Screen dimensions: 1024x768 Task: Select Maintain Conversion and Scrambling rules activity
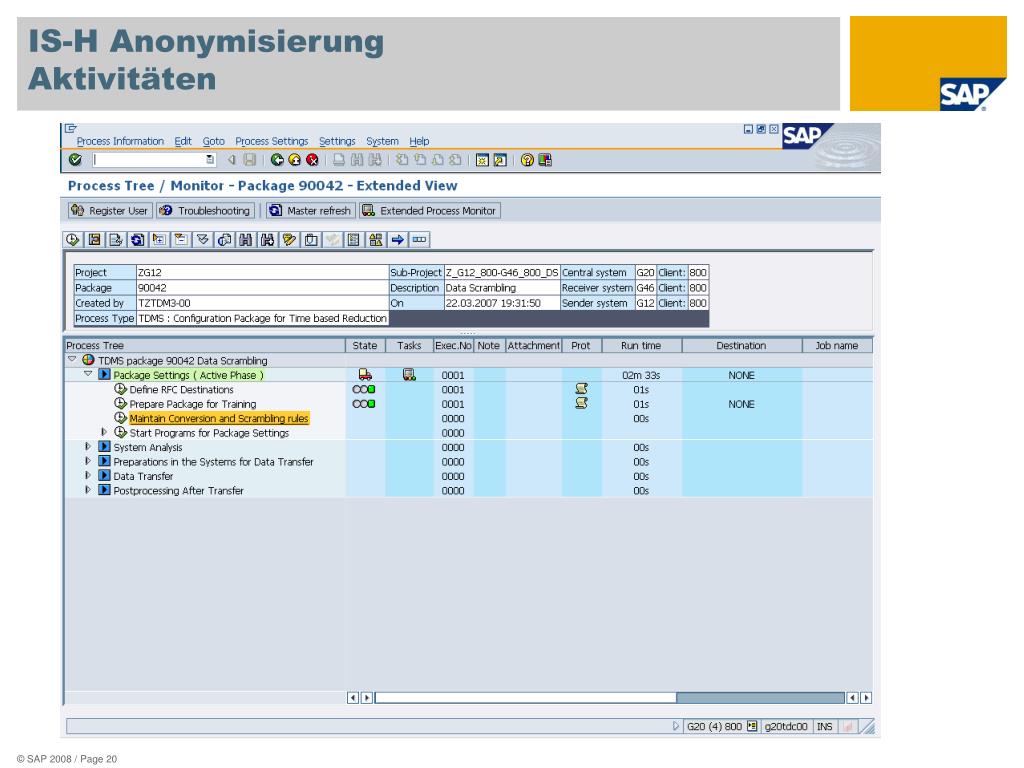pos(219,418)
